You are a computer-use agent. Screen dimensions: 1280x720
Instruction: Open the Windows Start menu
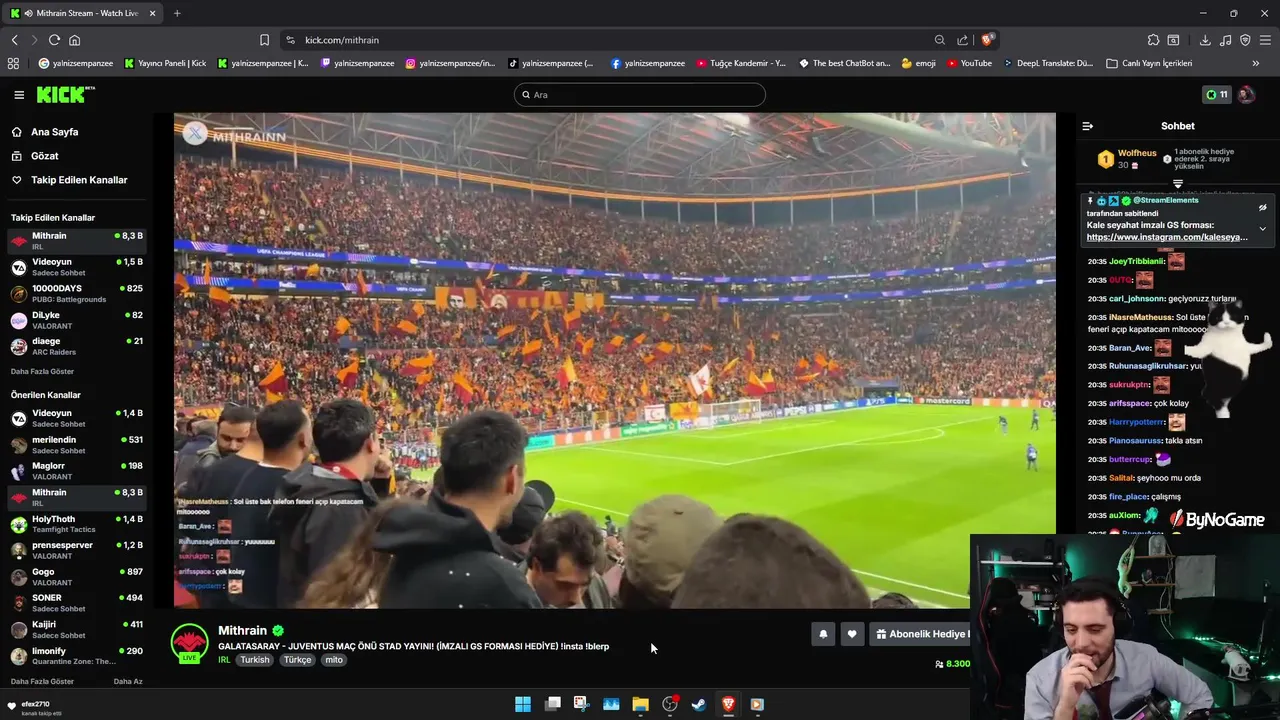coord(523,704)
